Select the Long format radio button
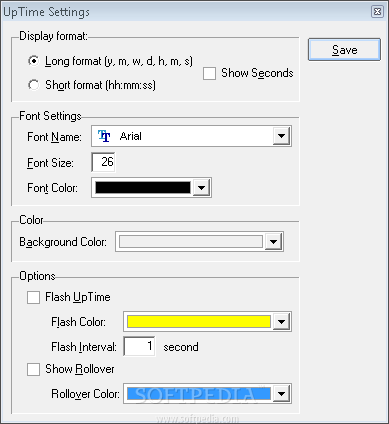 (x=33, y=61)
